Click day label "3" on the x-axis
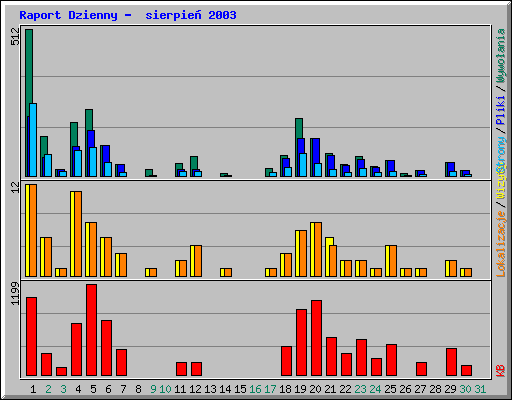The height and width of the screenshot is (400, 512). tap(63, 389)
